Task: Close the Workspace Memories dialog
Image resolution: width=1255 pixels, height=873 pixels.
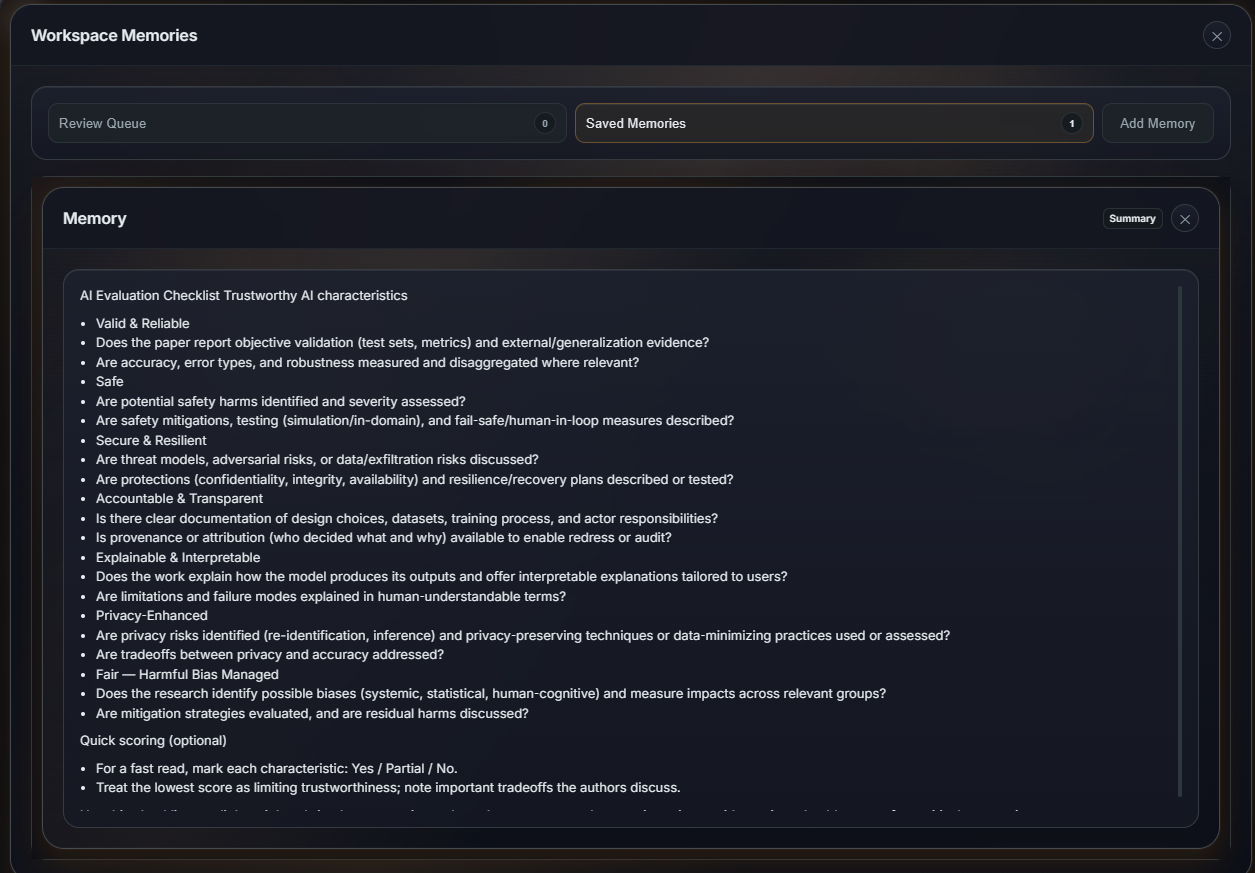Action: click(1216, 36)
